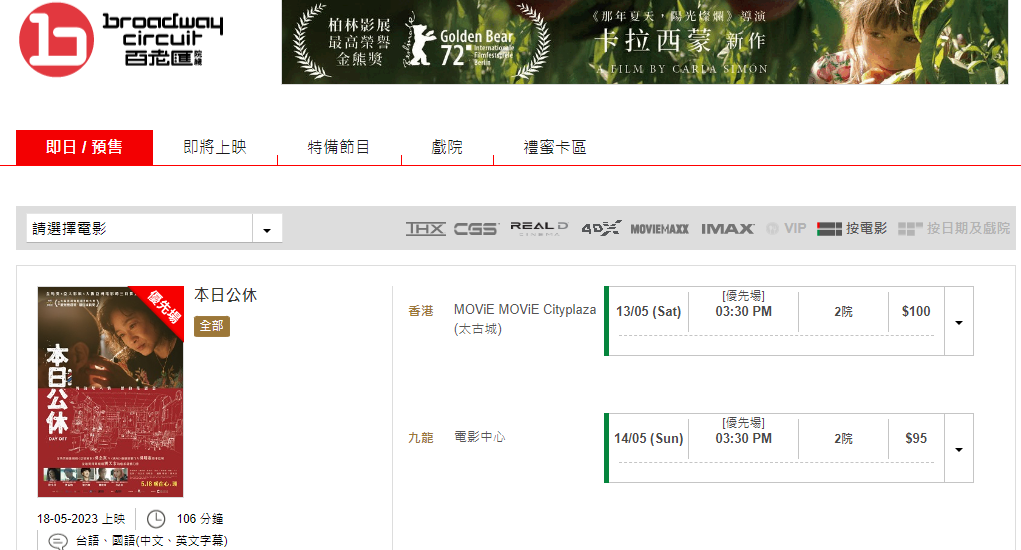Click the speech bubble language icon
The height and width of the screenshot is (550, 1021).
(x=58, y=541)
